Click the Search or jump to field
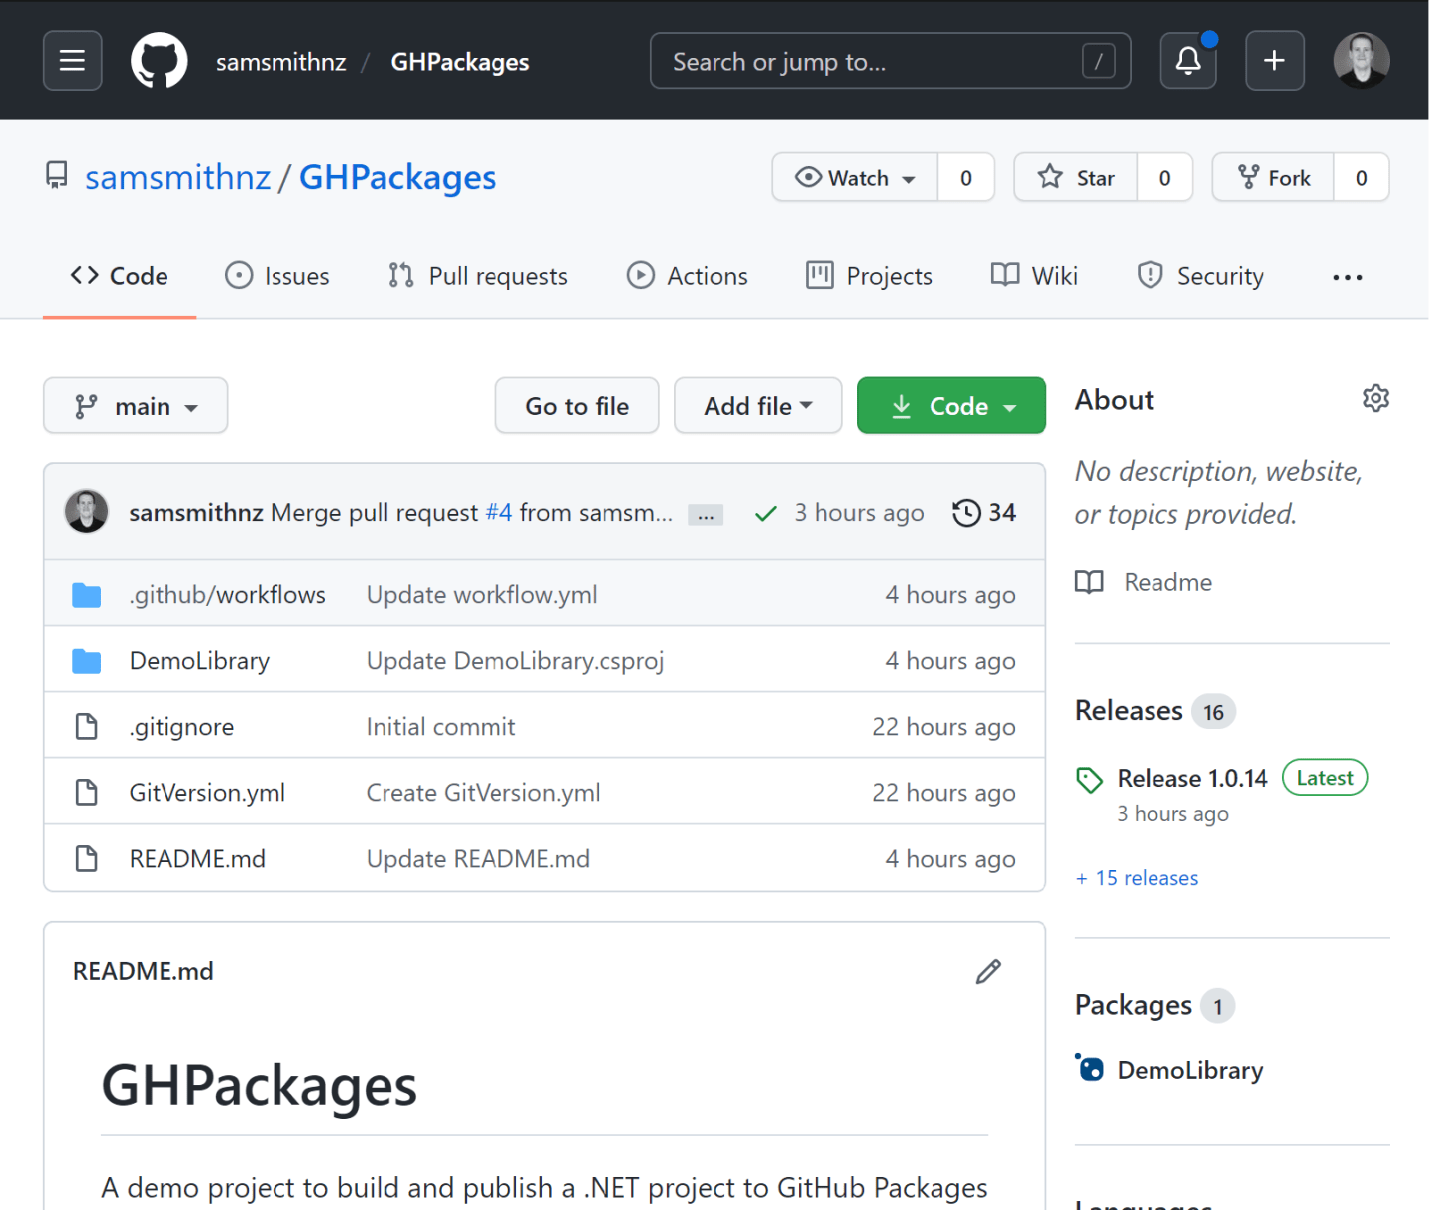This screenshot has width=1440, height=1210. coord(890,61)
